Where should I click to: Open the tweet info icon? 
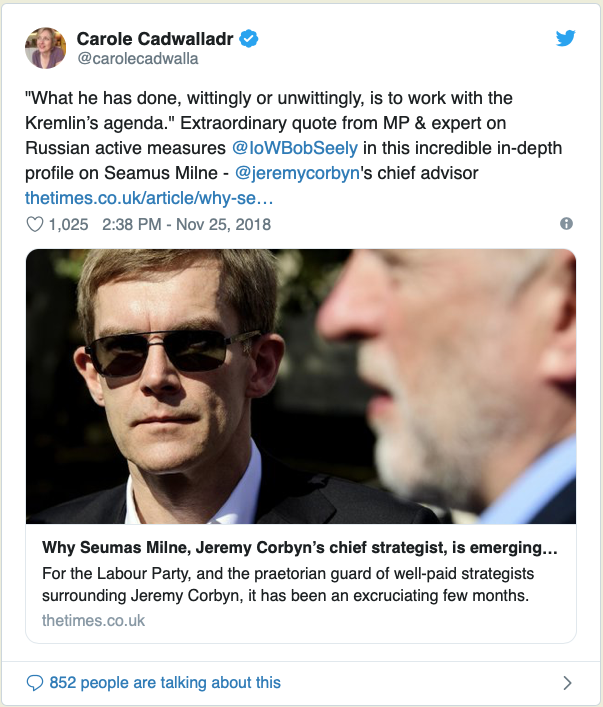[x=566, y=223]
